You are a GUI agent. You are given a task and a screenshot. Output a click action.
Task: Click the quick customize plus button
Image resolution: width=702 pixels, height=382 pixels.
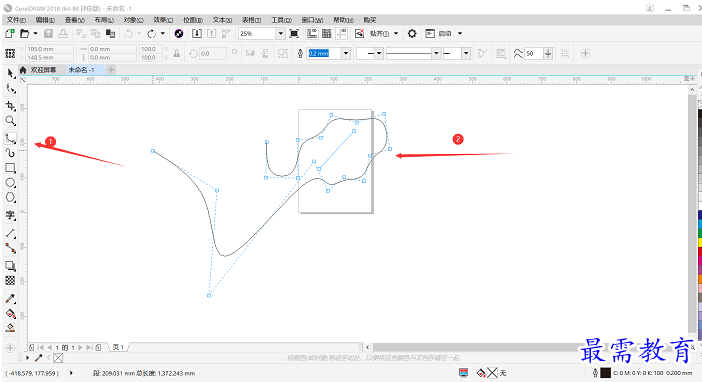(585, 53)
